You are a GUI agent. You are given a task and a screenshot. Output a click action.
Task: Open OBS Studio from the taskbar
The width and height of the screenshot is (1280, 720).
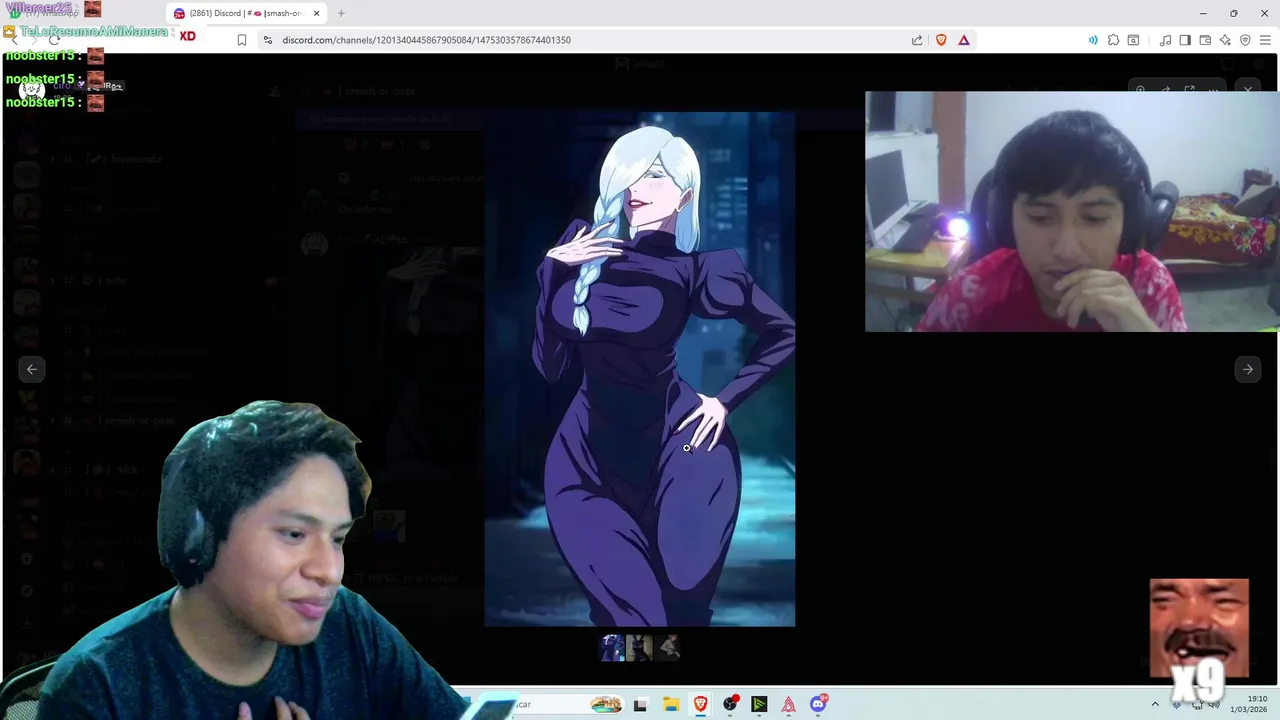(x=730, y=704)
